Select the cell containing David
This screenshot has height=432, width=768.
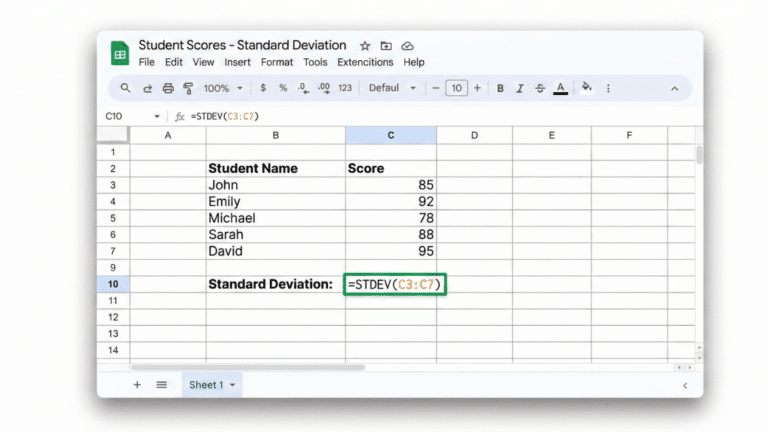276,251
